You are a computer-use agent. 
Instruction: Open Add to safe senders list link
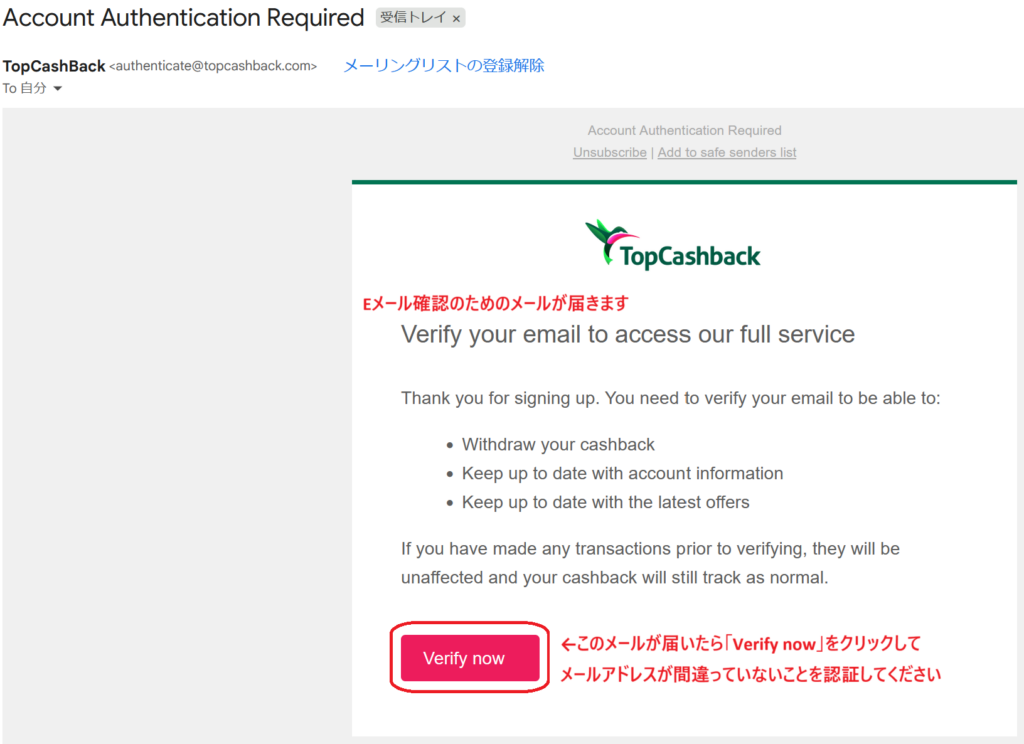point(727,152)
